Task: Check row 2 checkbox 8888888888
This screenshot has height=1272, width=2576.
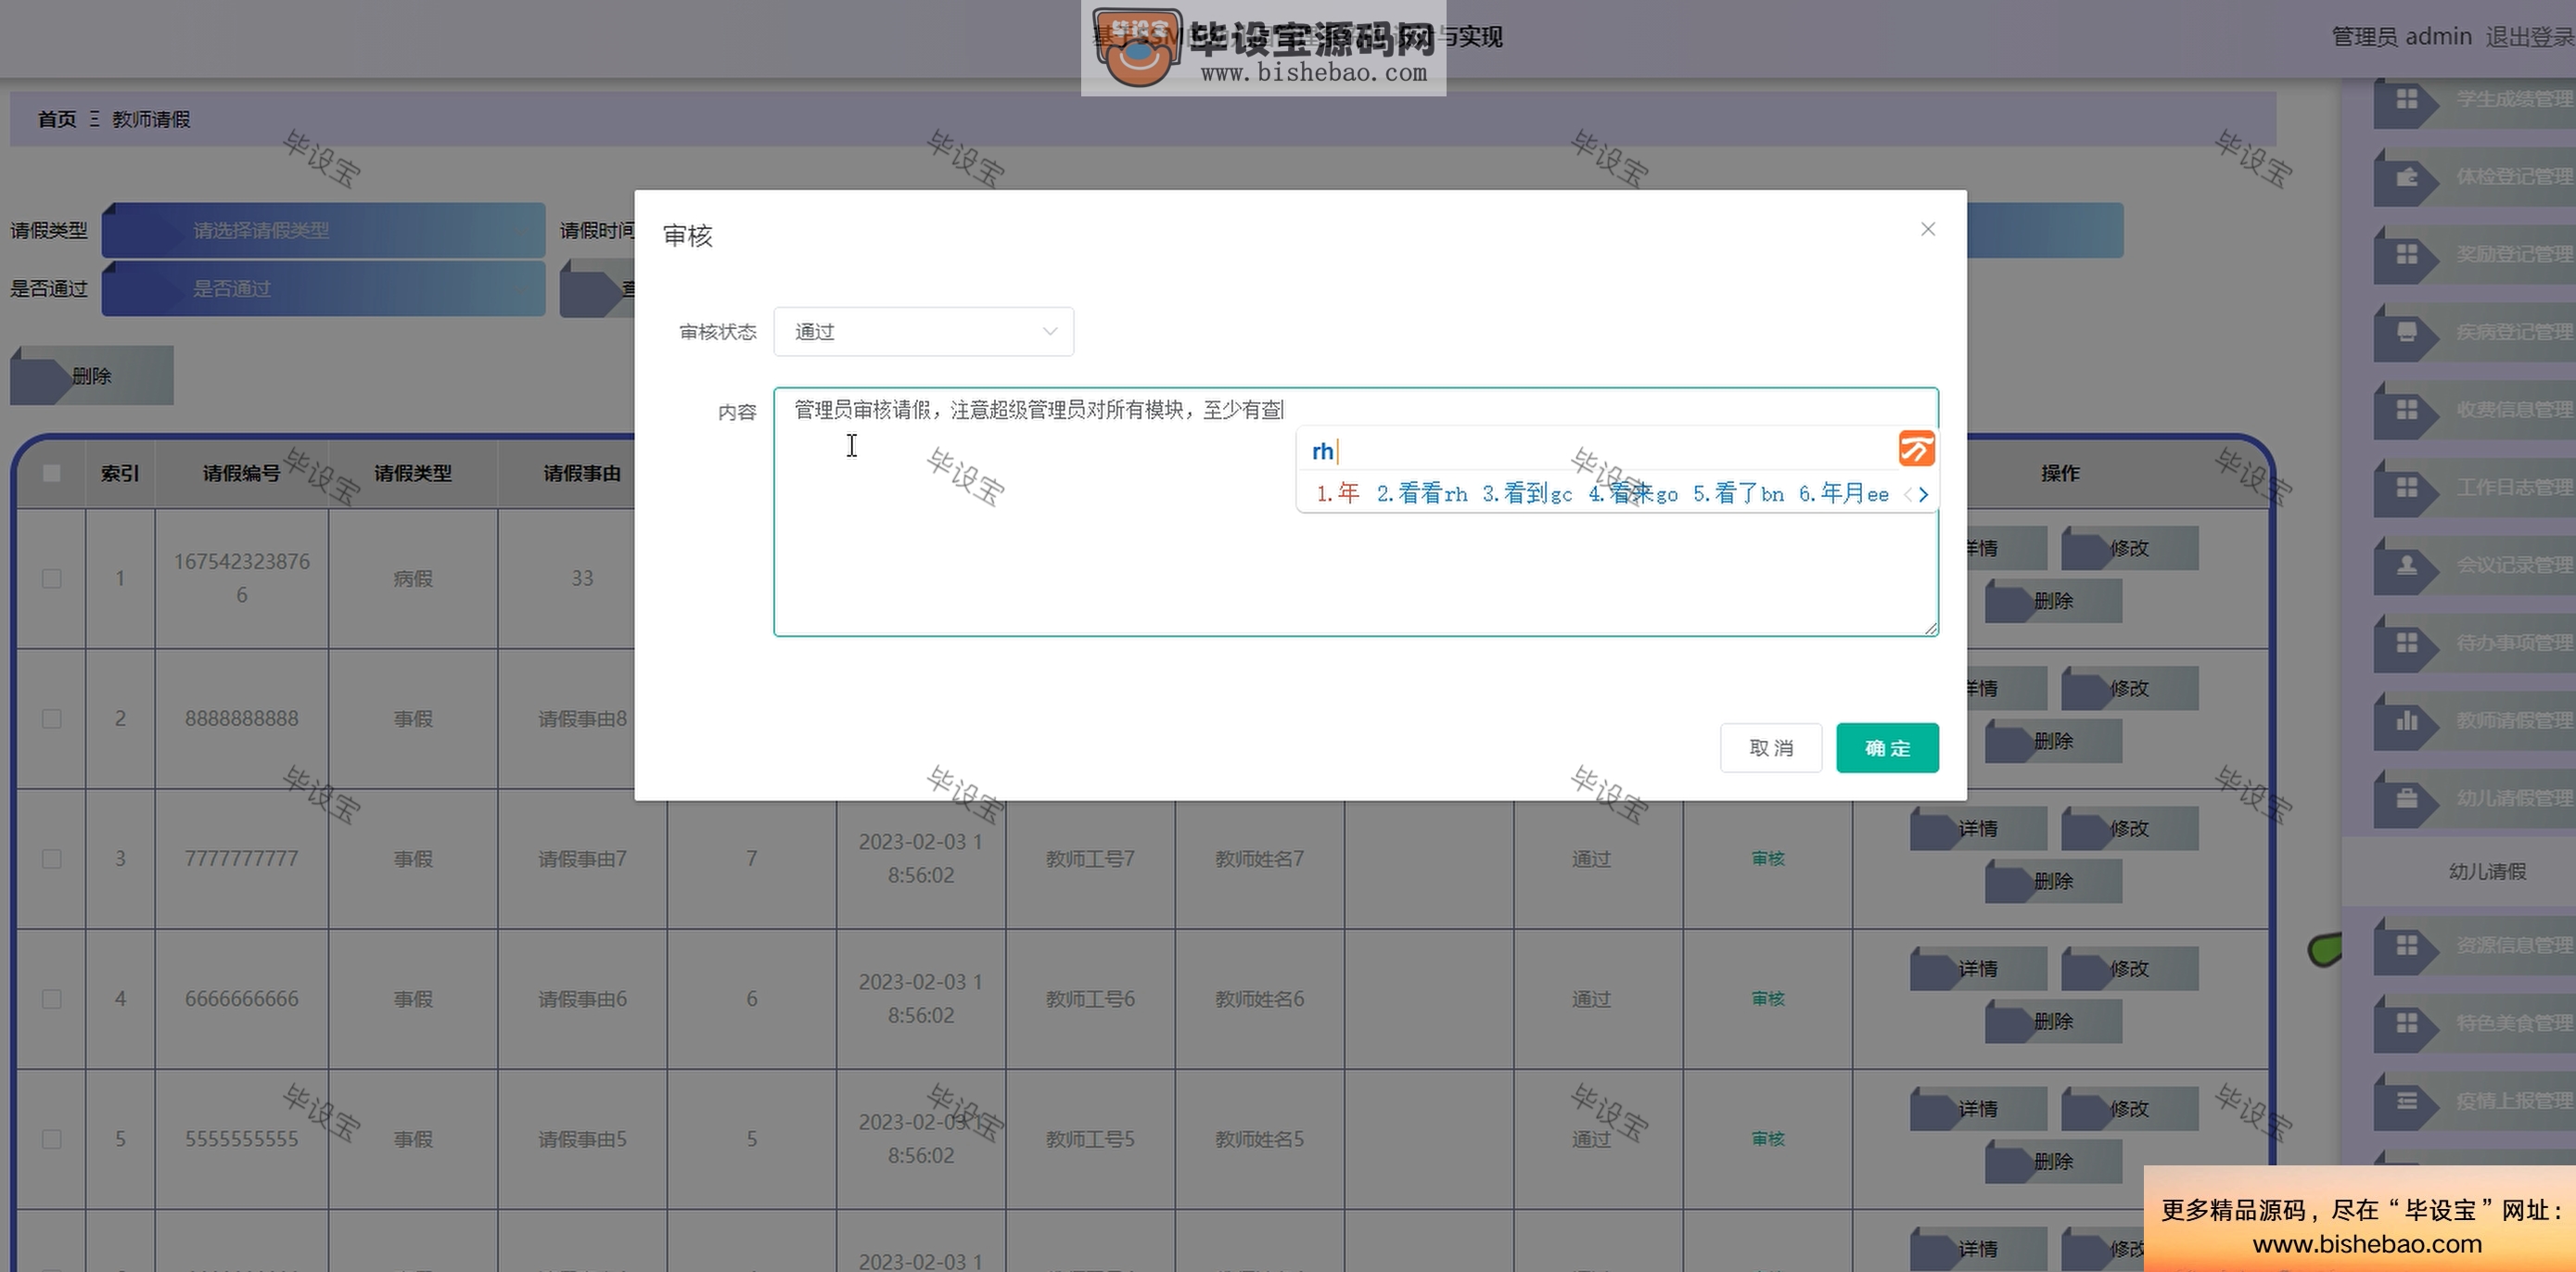Action: pyautogui.click(x=52, y=719)
